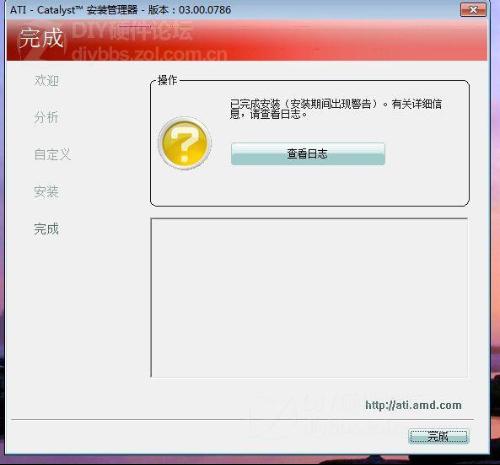Click the 操作 group label
This screenshot has height=465, width=500.
167,80
